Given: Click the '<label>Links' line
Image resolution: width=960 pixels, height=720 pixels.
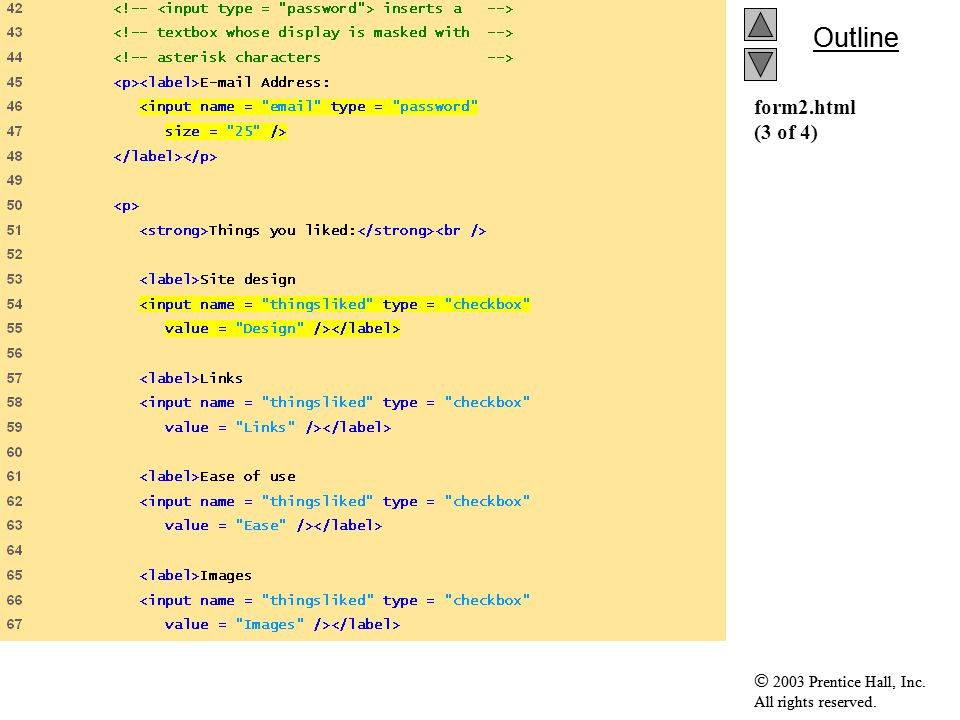Looking at the screenshot, I should tap(191, 378).
